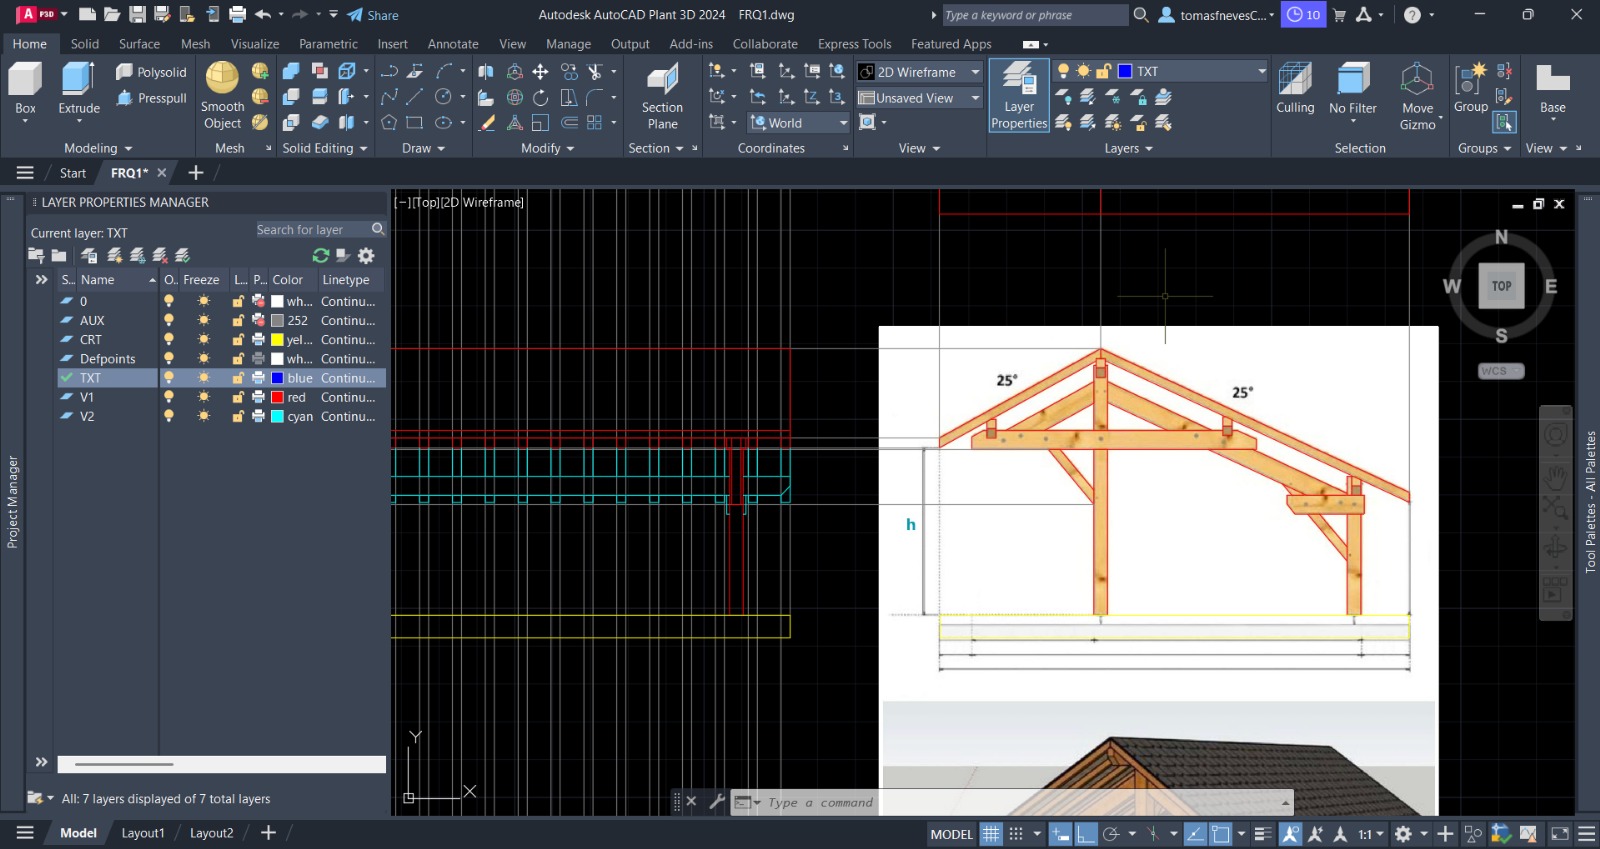Toggle lock on the CRT layer
This screenshot has width=1600, height=849.
coord(238,340)
